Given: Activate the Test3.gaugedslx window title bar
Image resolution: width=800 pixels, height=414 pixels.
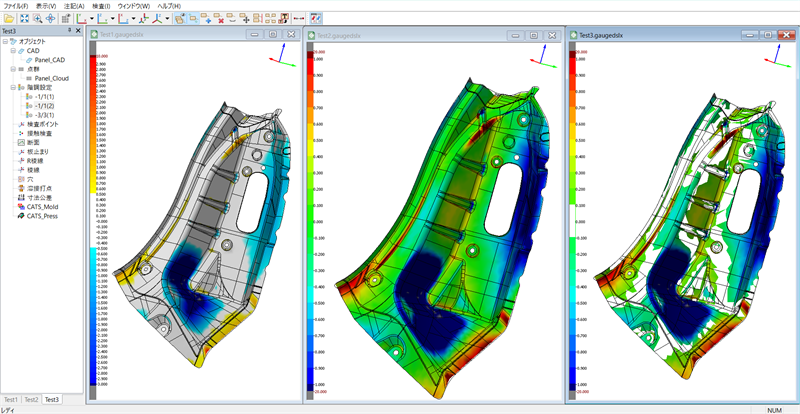Looking at the screenshot, I should click(x=650, y=35).
